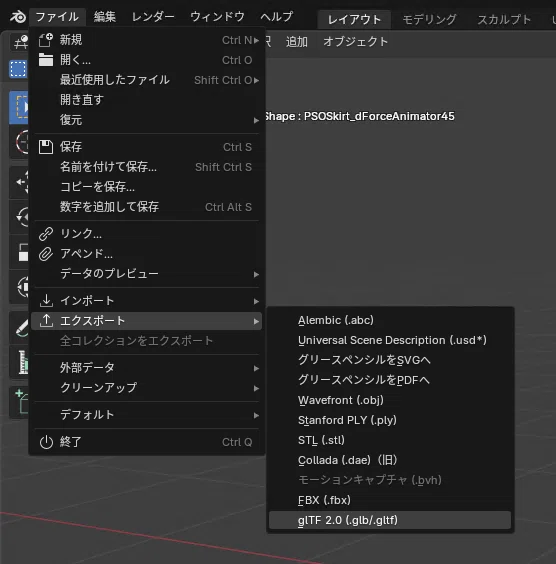Export as Stanford PLY (.ply)
556x564 pixels.
(x=390, y=420)
